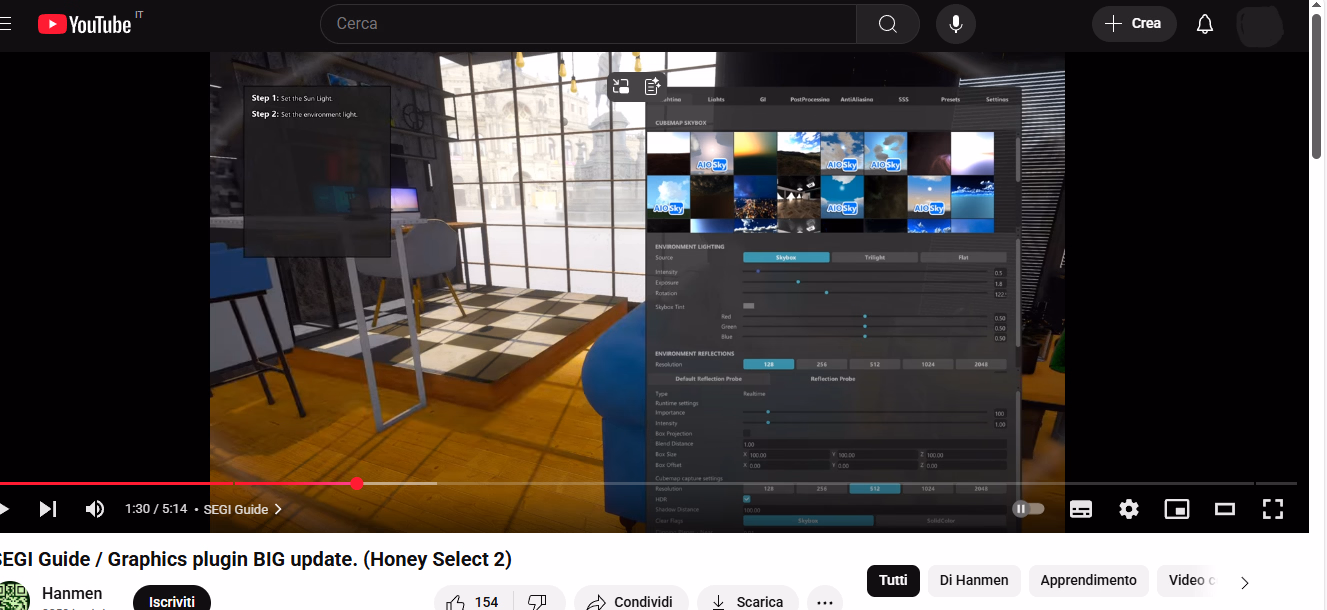This screenshot has width=1327, height=610.
Task: Click the 154 like count
Action: click(486, 602)
